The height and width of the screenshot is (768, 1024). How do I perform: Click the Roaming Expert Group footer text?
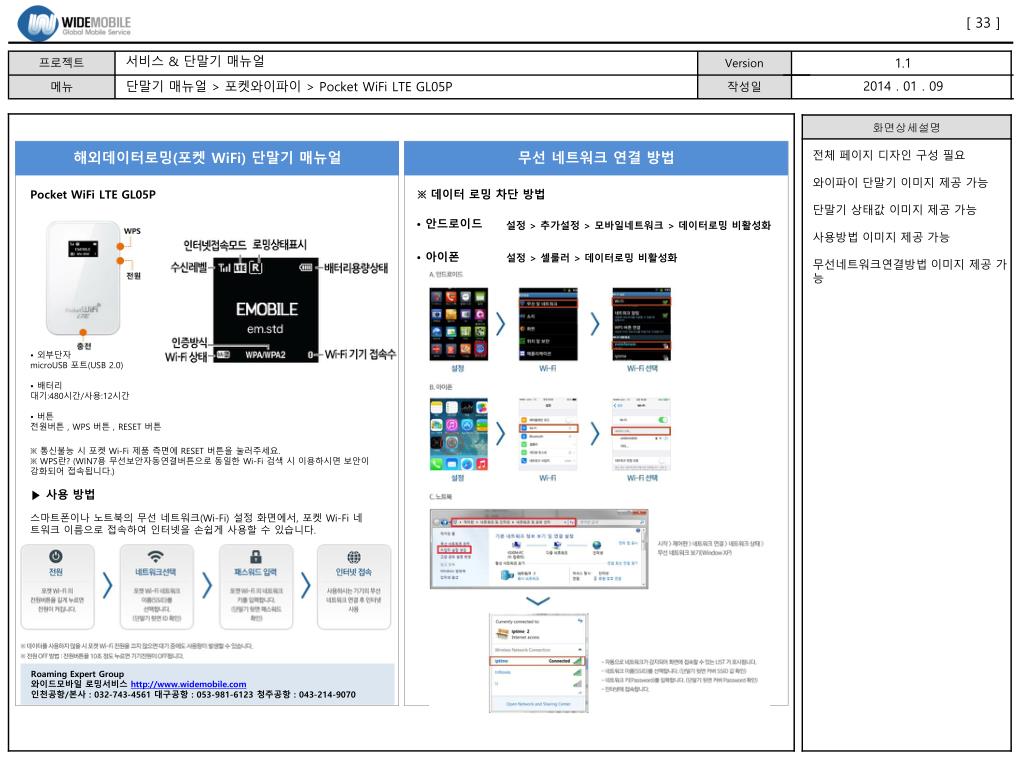pos(77,674)
